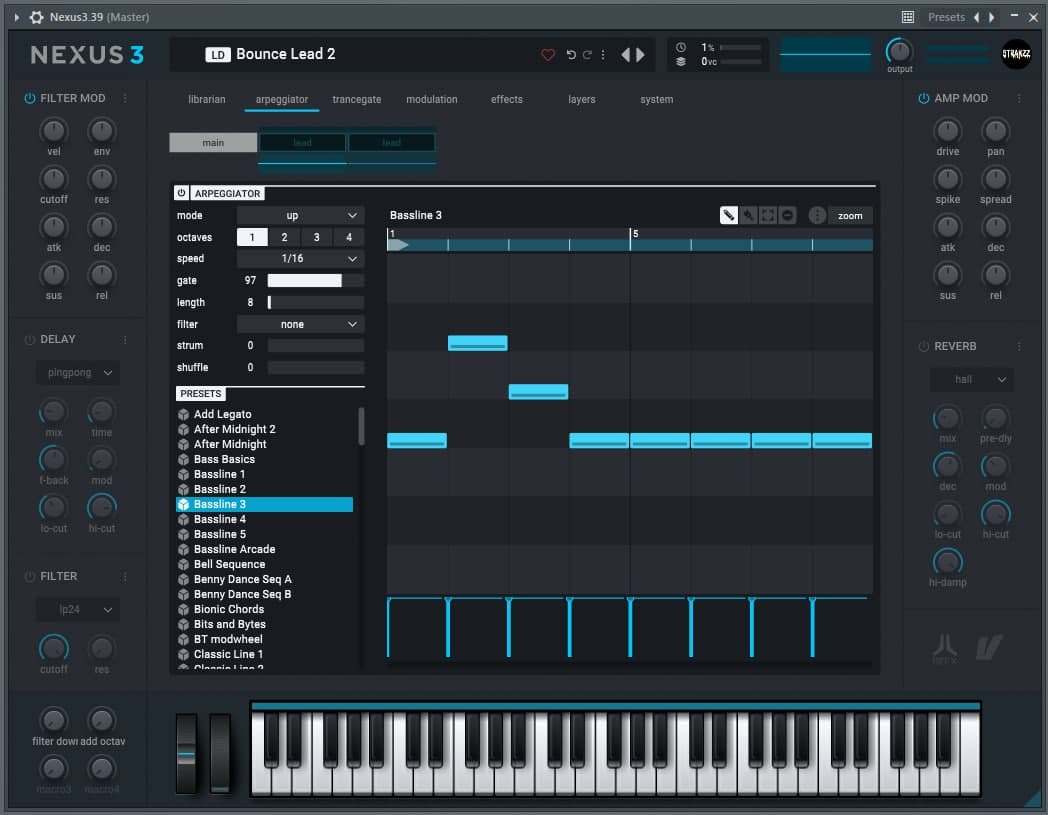Screen dimensions: 1048x815
Task: Click the zoom button in the arpeggiator
Action: [x=850, y=215]
